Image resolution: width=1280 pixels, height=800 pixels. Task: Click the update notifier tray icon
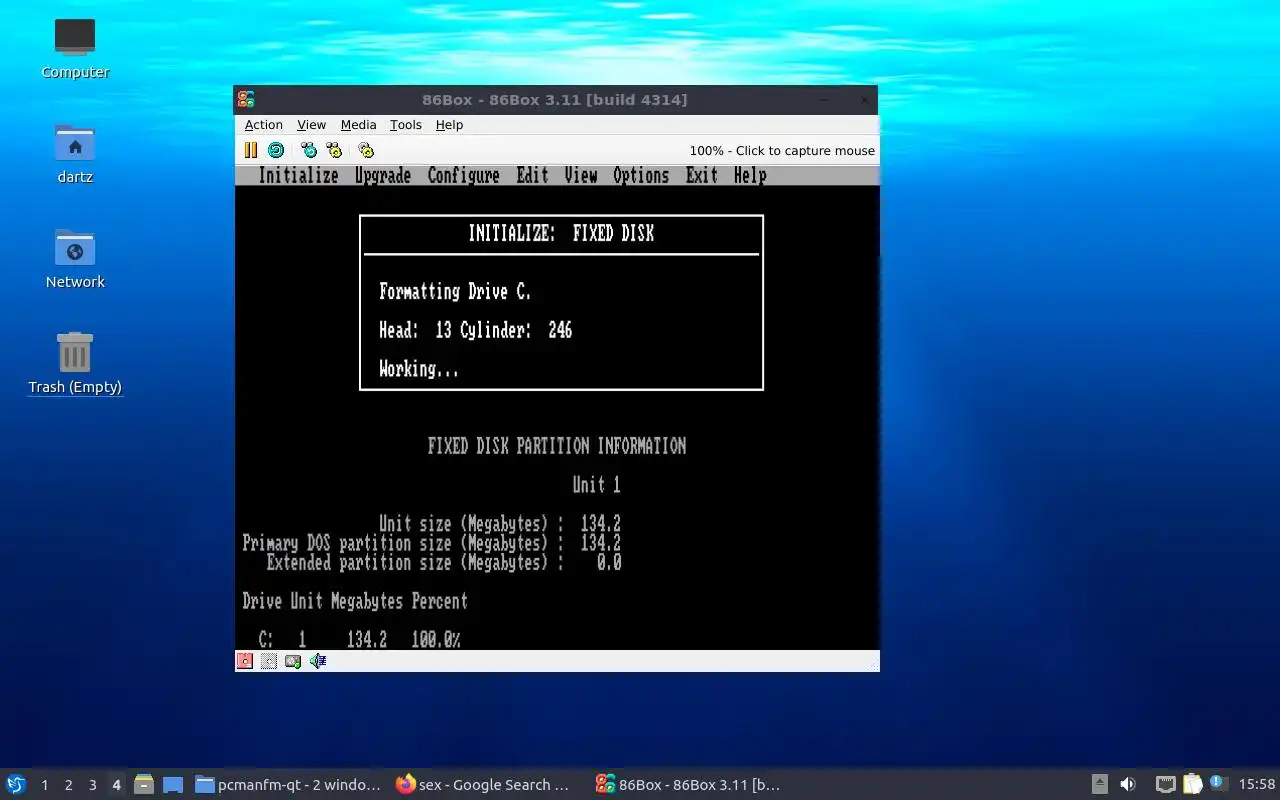[1218, 783]
